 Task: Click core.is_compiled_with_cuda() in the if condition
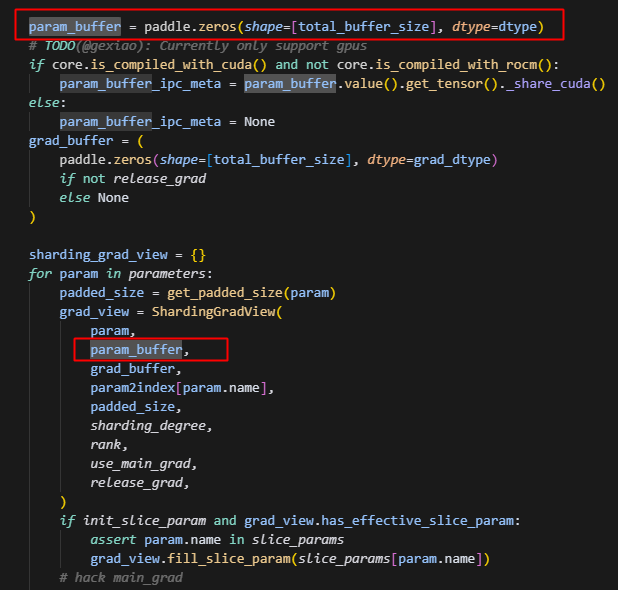160,65
